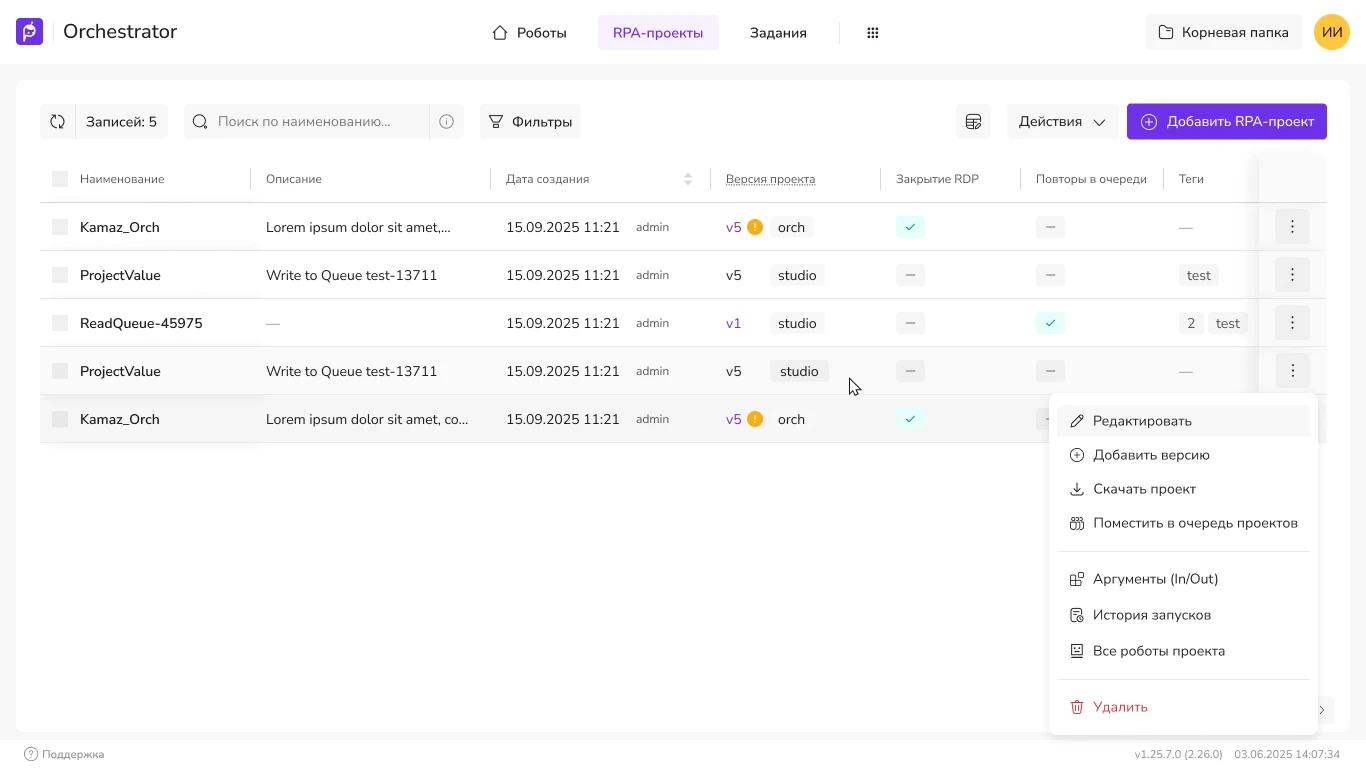Check the first Kamaz_Orch row checkbox
The image size is (1366, 768).
point(60,227)
